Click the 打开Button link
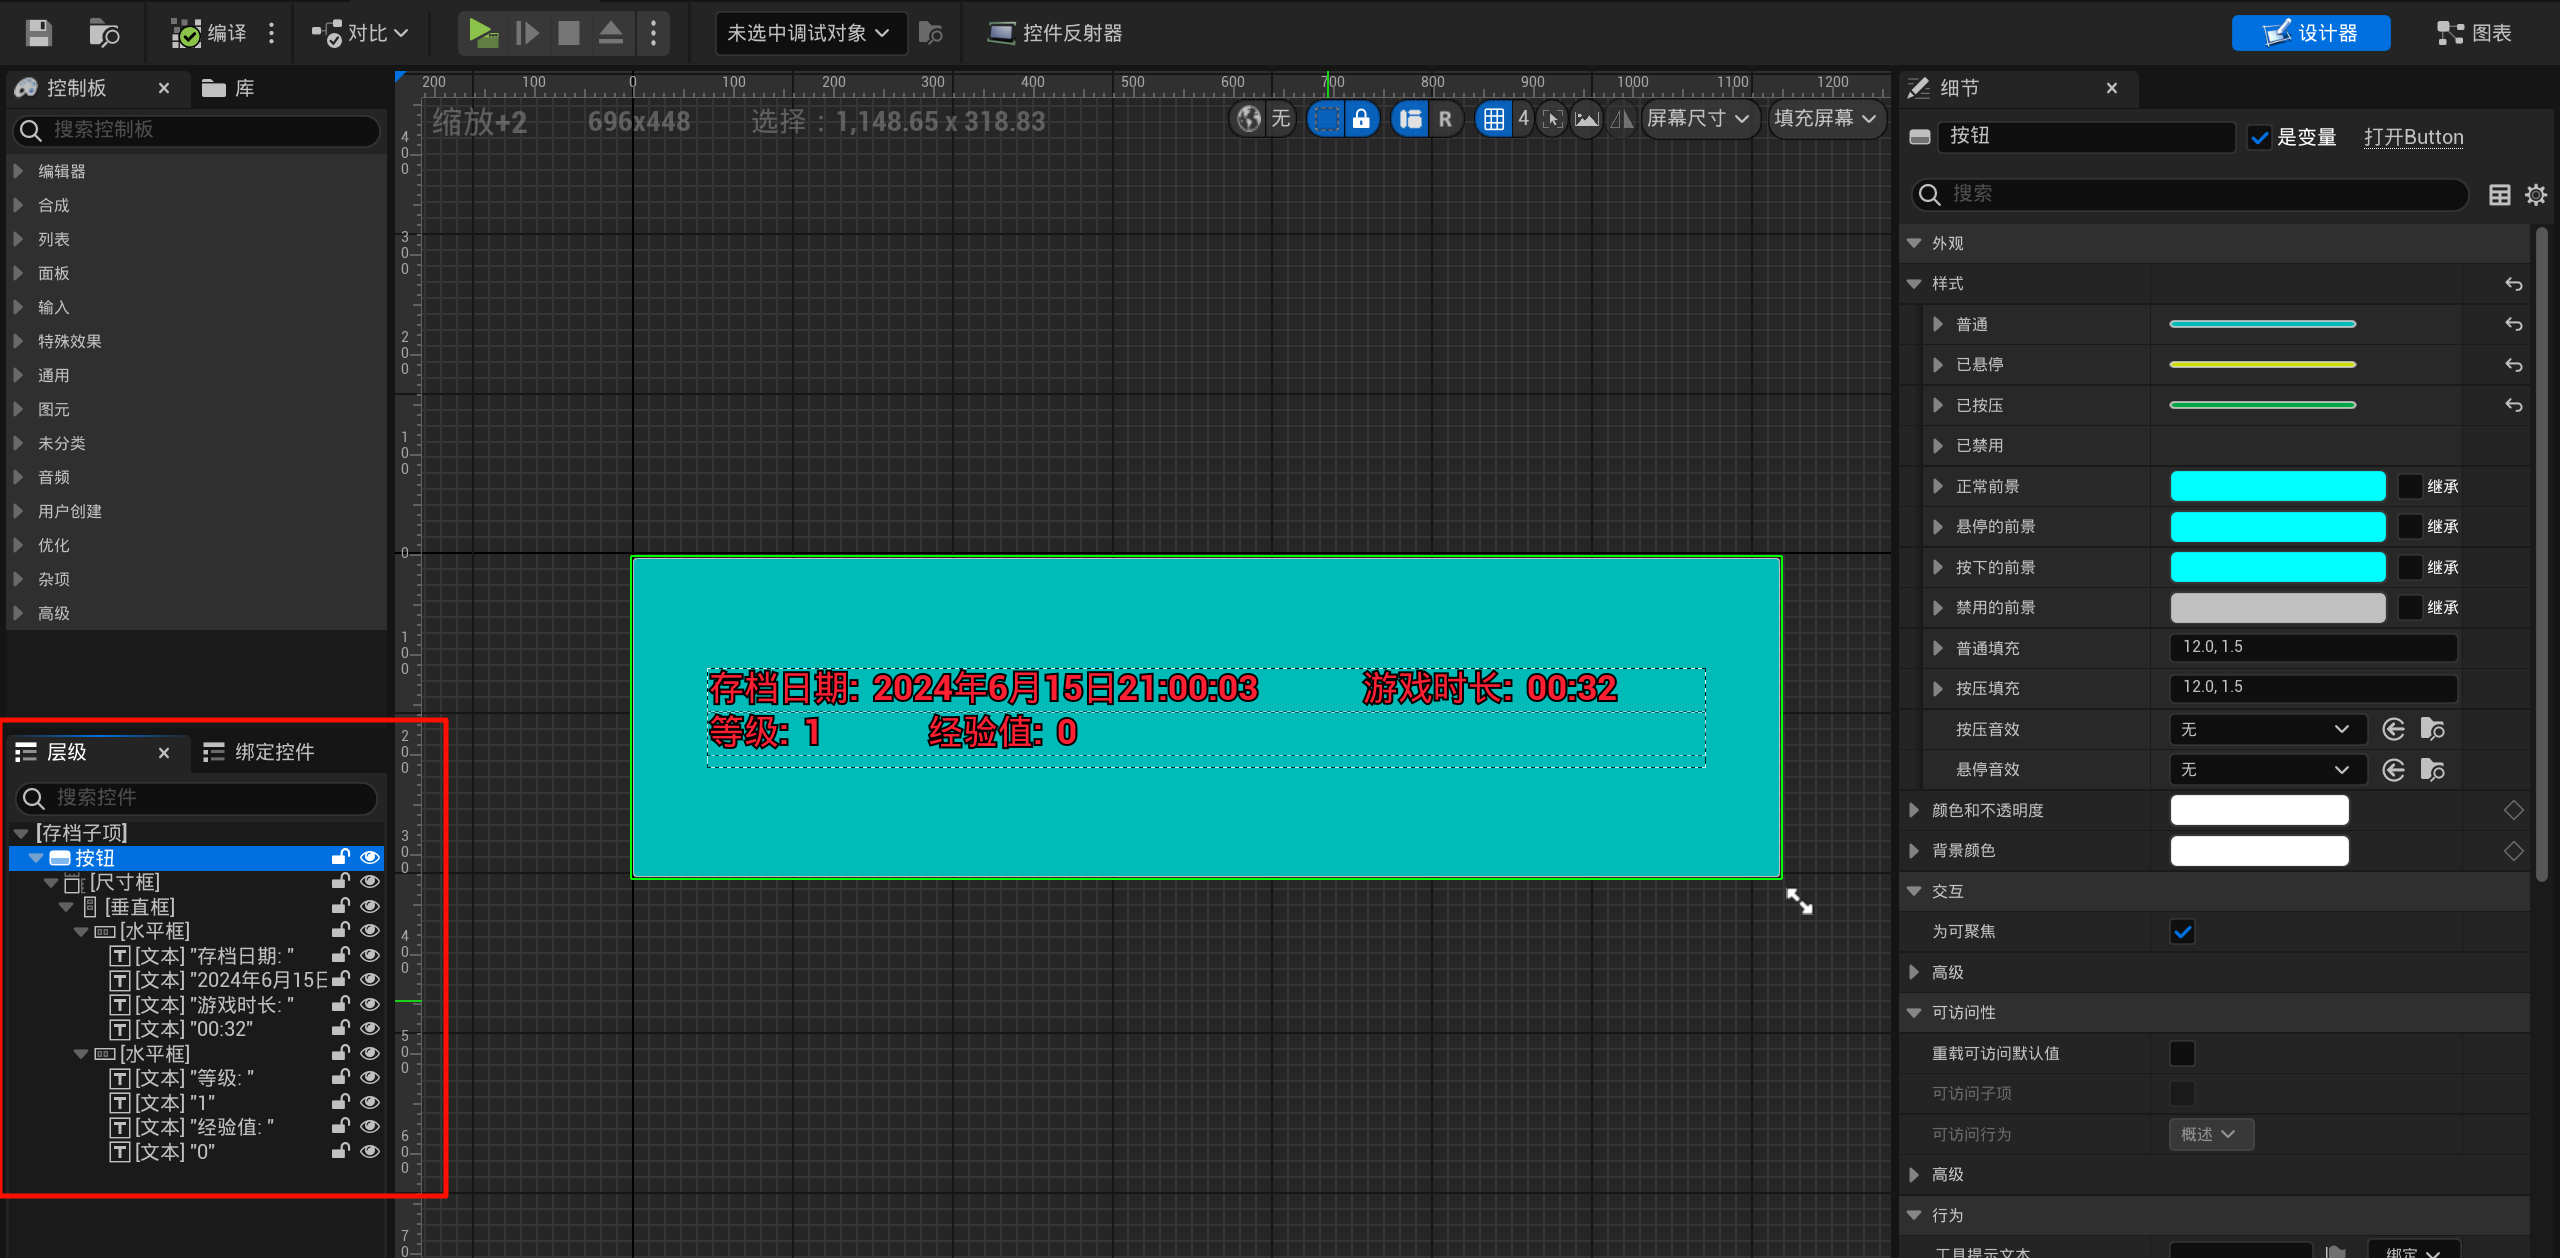Image resolution: width=2560 pixels, height=1258 pixels. tap(2413, 138)
